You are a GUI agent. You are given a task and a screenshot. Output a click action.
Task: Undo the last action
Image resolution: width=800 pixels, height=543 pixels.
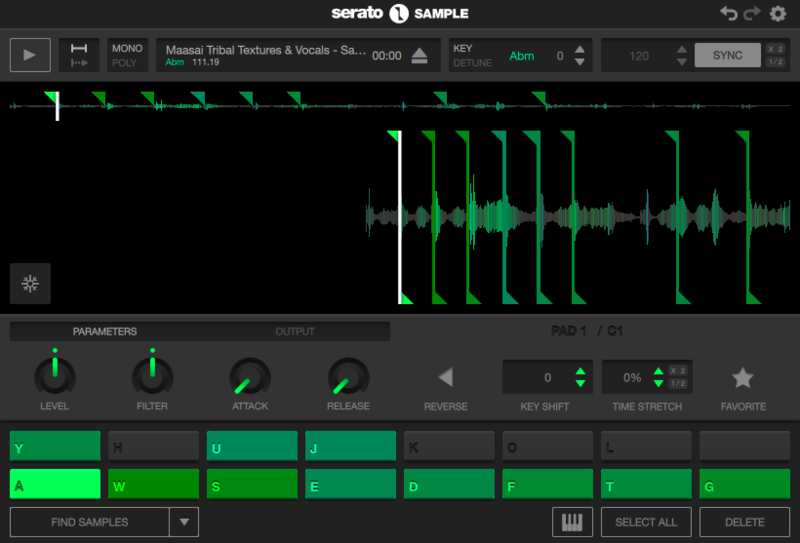pos(729,13)
